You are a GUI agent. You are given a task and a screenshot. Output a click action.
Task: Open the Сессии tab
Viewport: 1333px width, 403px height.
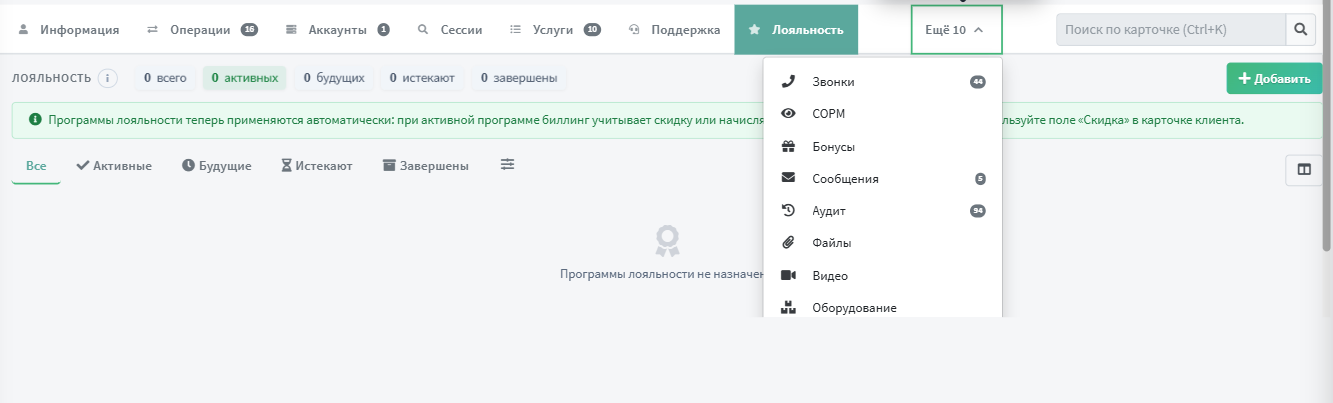[450, 30]
